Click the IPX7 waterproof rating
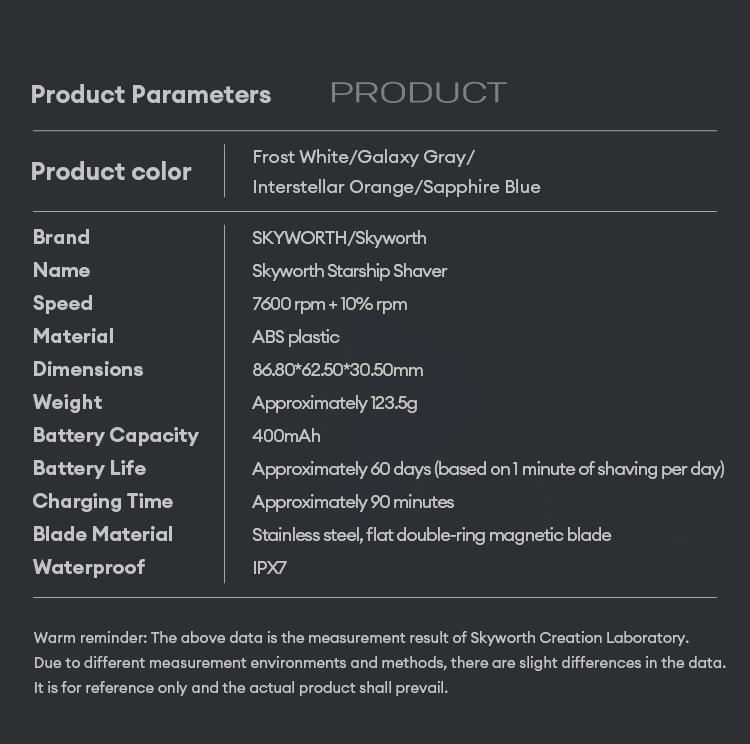750x744 pixels. pyautogui.click(x=270, y=568)
